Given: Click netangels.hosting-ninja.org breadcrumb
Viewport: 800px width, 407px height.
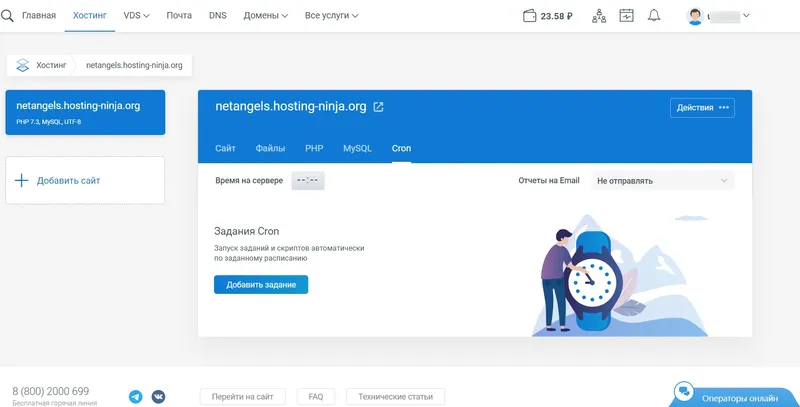Looking at the screenshot, I should [134, 65].
